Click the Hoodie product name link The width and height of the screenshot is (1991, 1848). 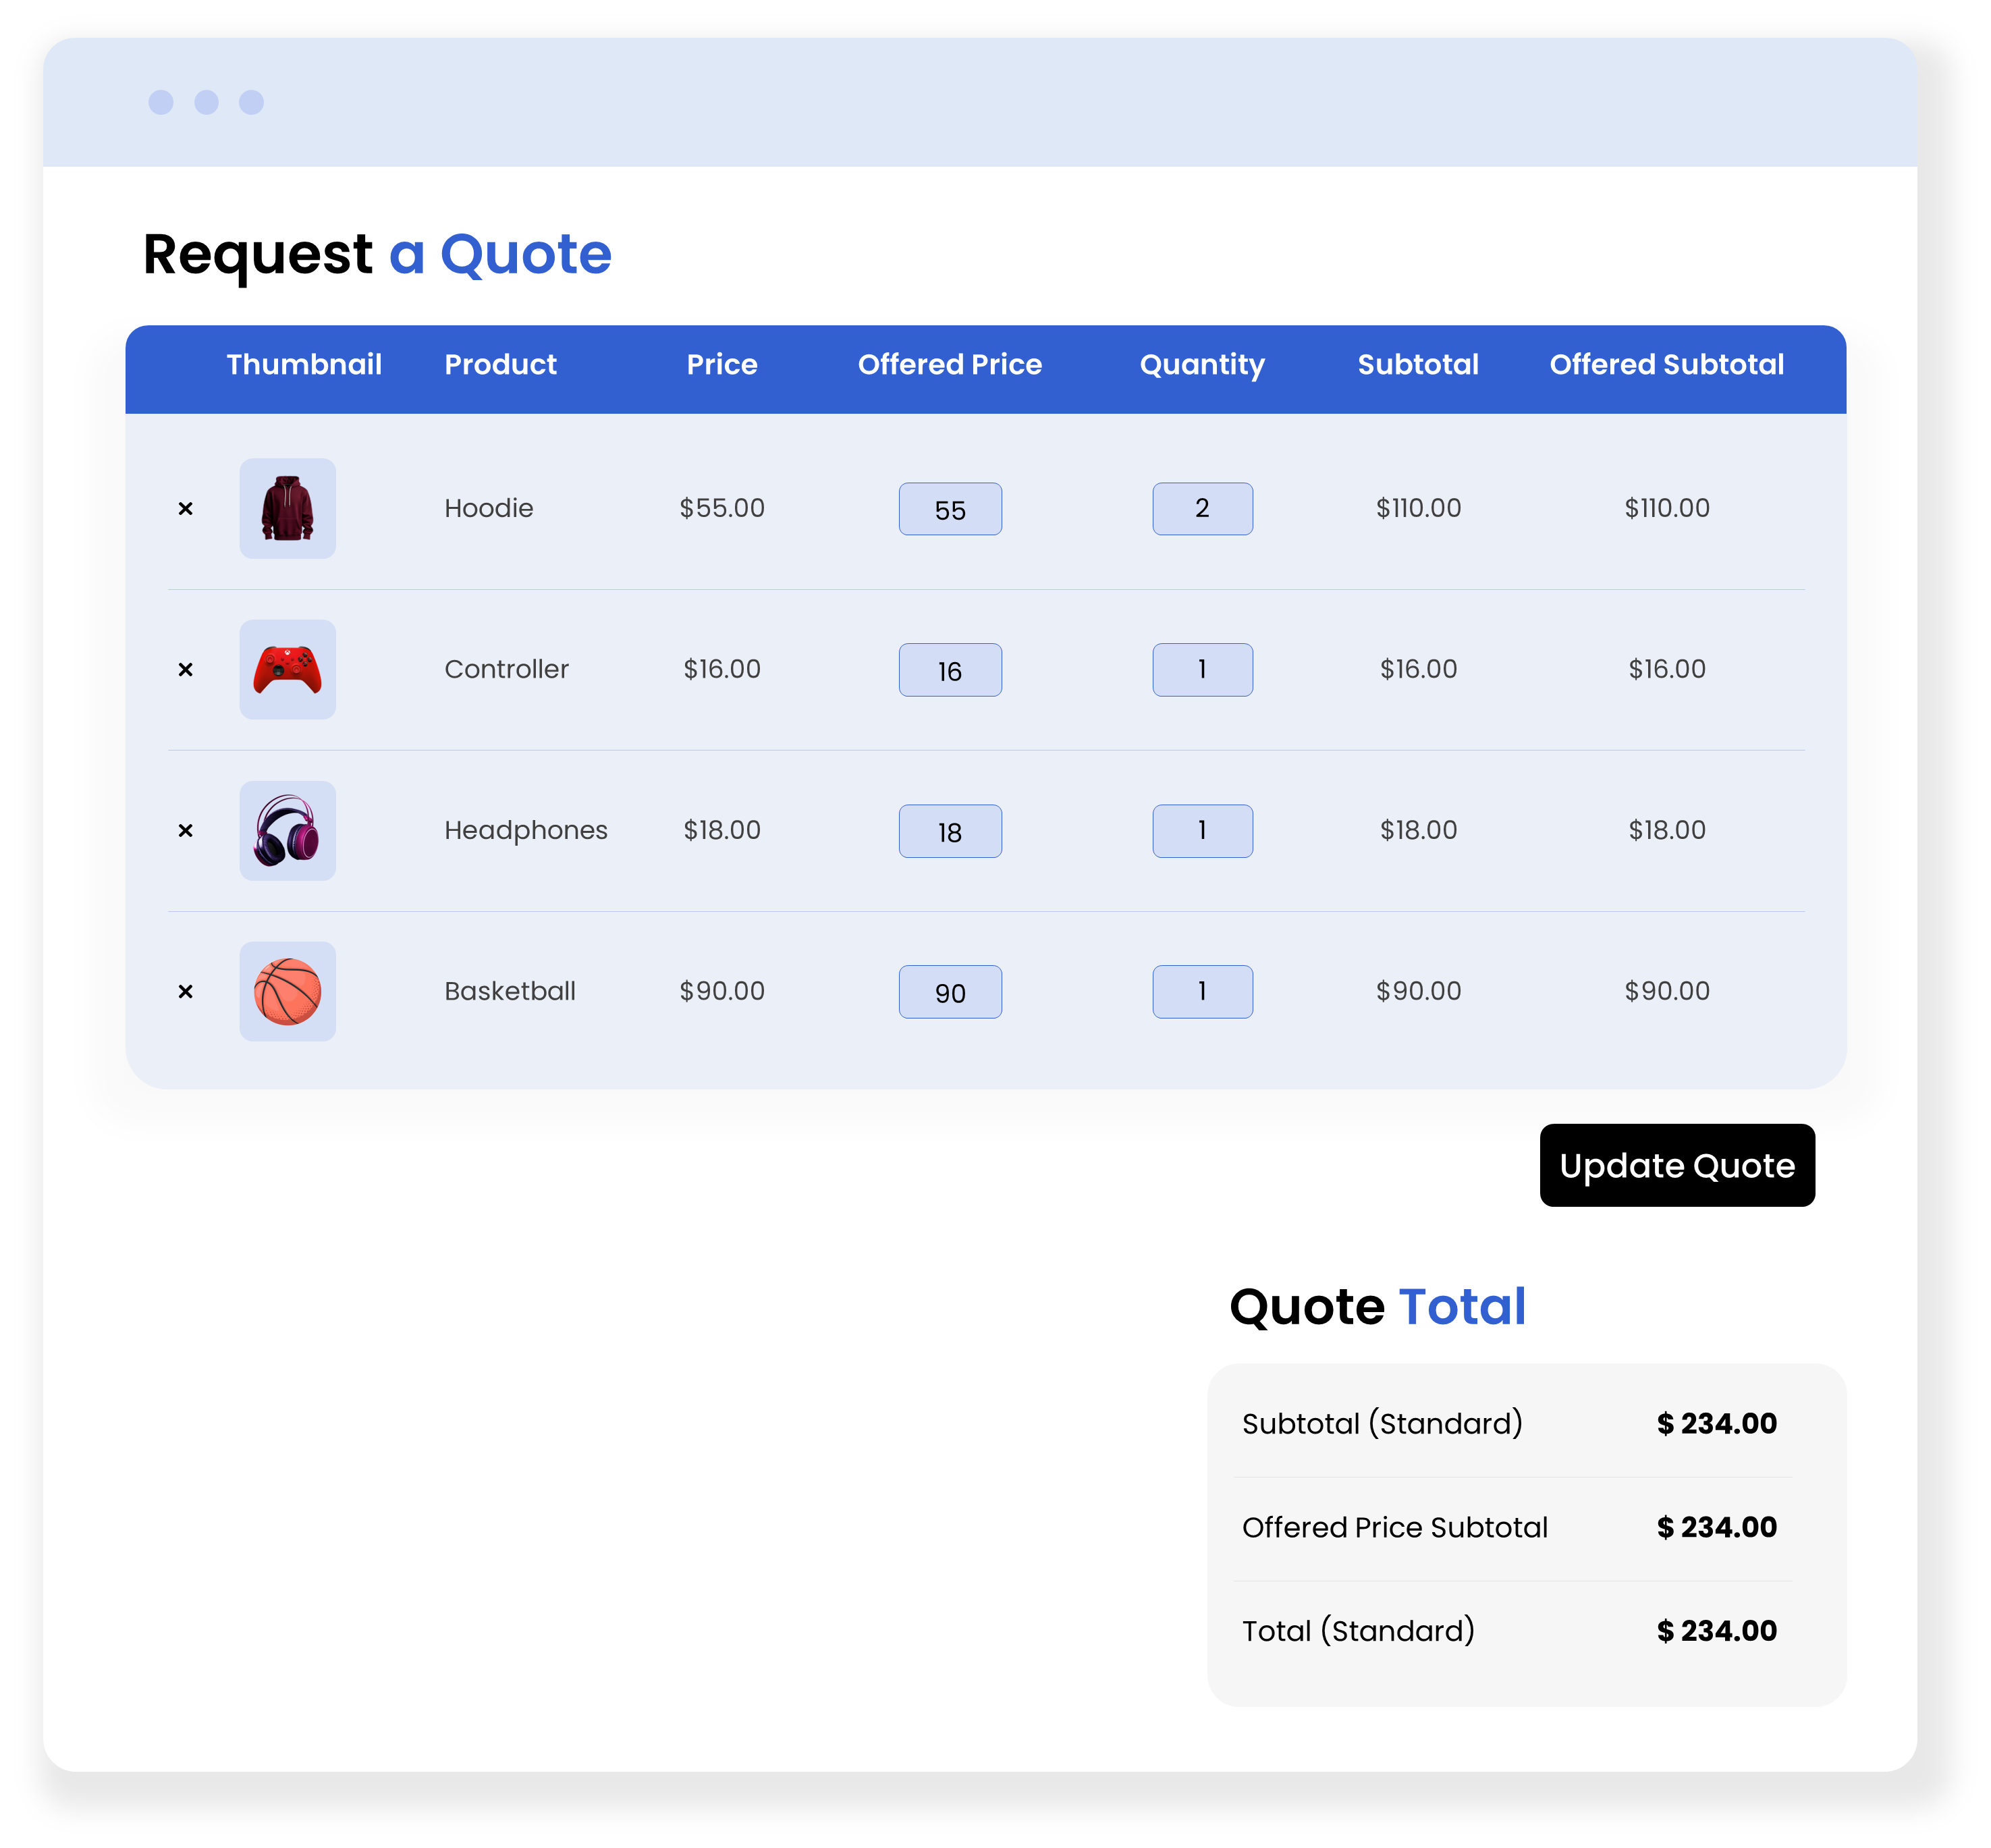click(x=488, y=508)
